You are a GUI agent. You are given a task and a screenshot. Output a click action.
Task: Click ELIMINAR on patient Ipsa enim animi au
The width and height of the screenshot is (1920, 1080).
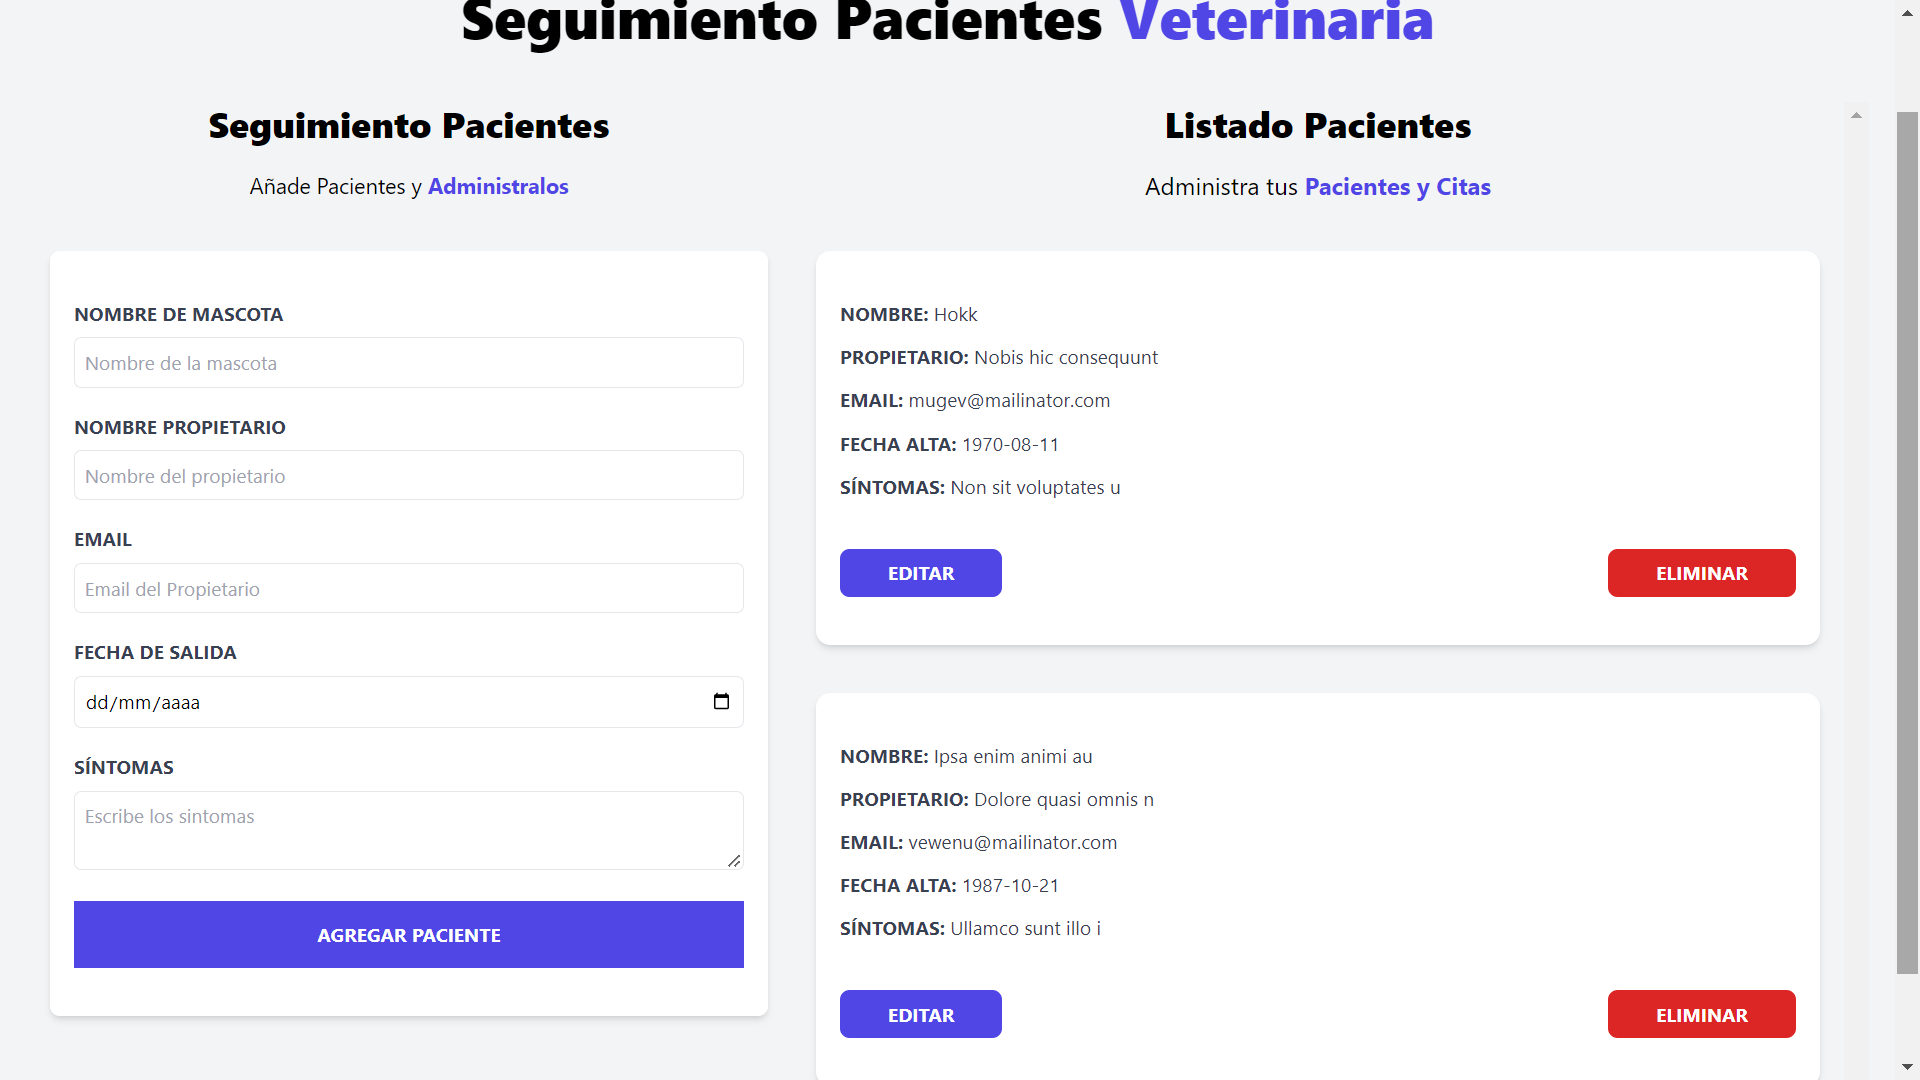[1701, 1014]
